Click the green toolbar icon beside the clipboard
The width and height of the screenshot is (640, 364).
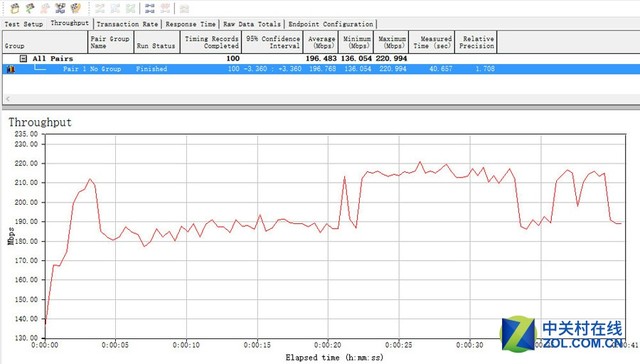(30, 8)
